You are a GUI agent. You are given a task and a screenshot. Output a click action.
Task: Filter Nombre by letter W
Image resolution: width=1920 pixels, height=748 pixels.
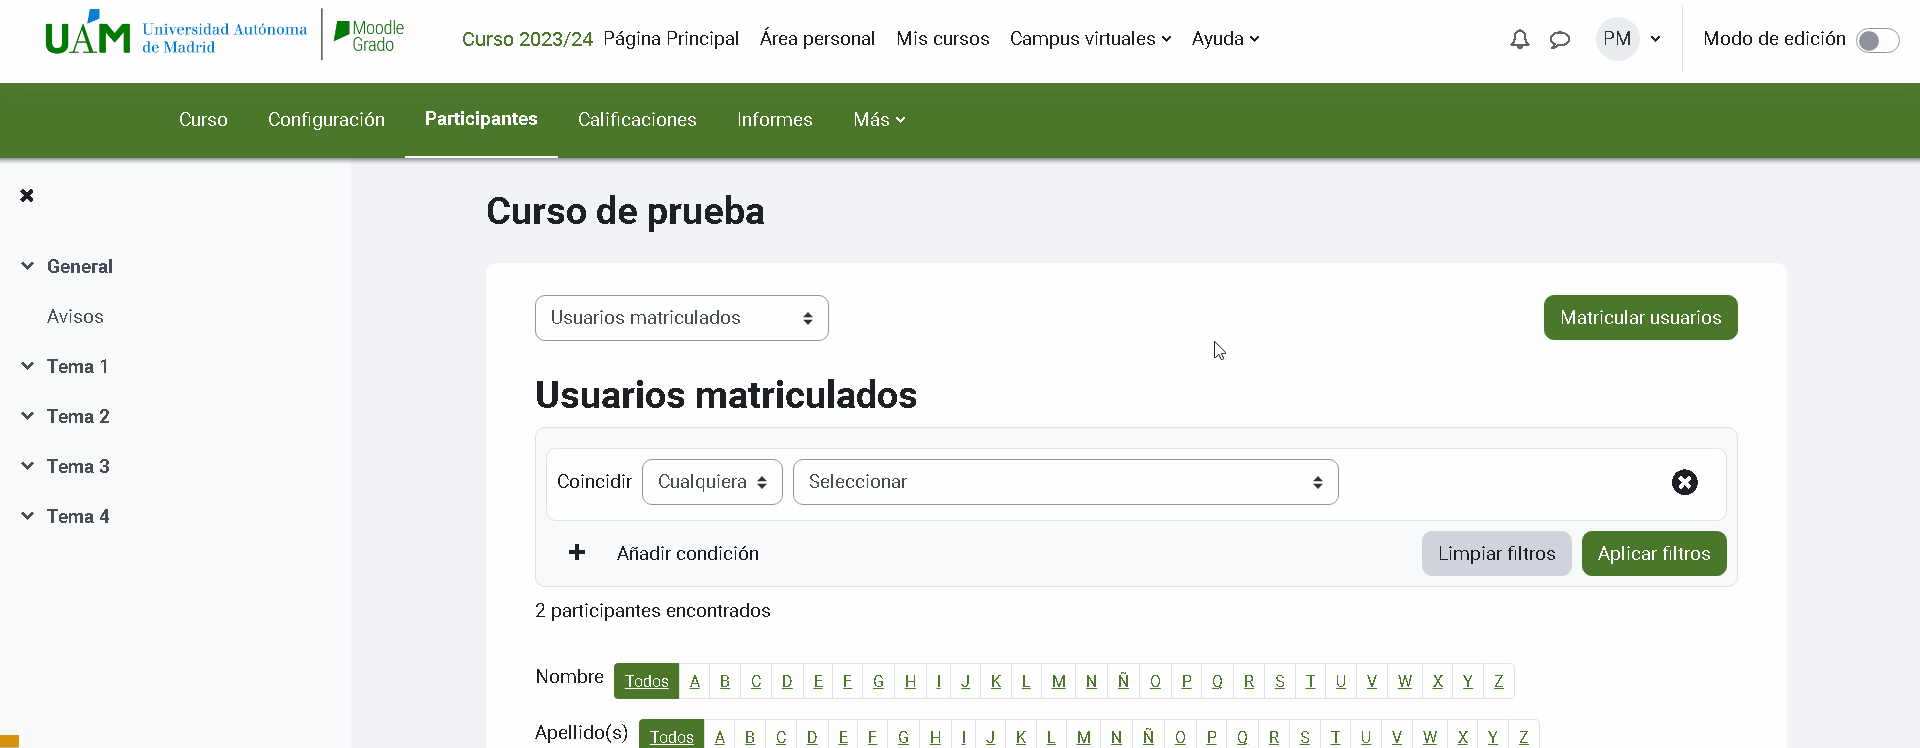[x=1405, y=681]
